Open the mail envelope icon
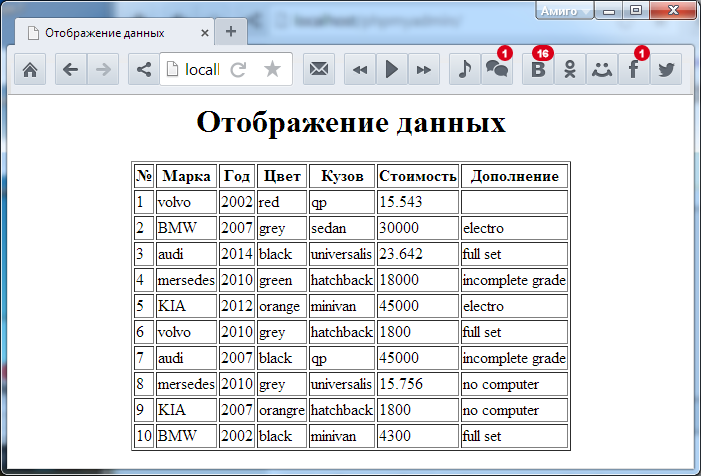Image resolution: width=701 pixels, height=476 pixels. pos(319,70)
